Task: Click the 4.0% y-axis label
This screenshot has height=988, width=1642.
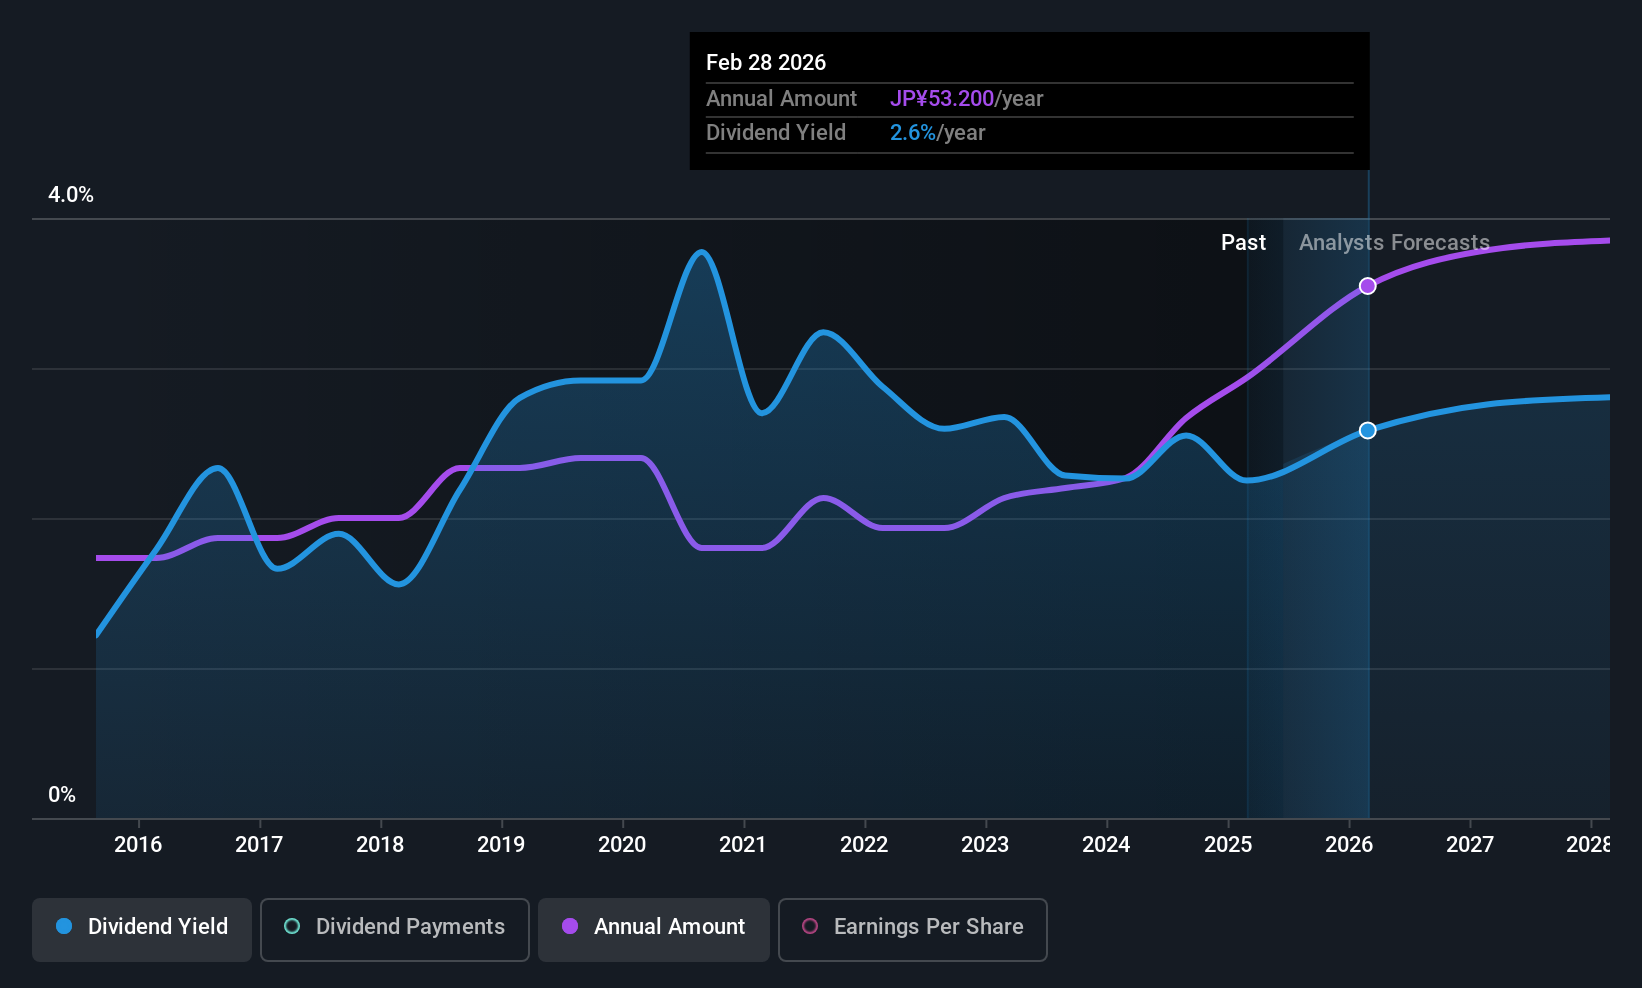Action: (x=71, y=195)
